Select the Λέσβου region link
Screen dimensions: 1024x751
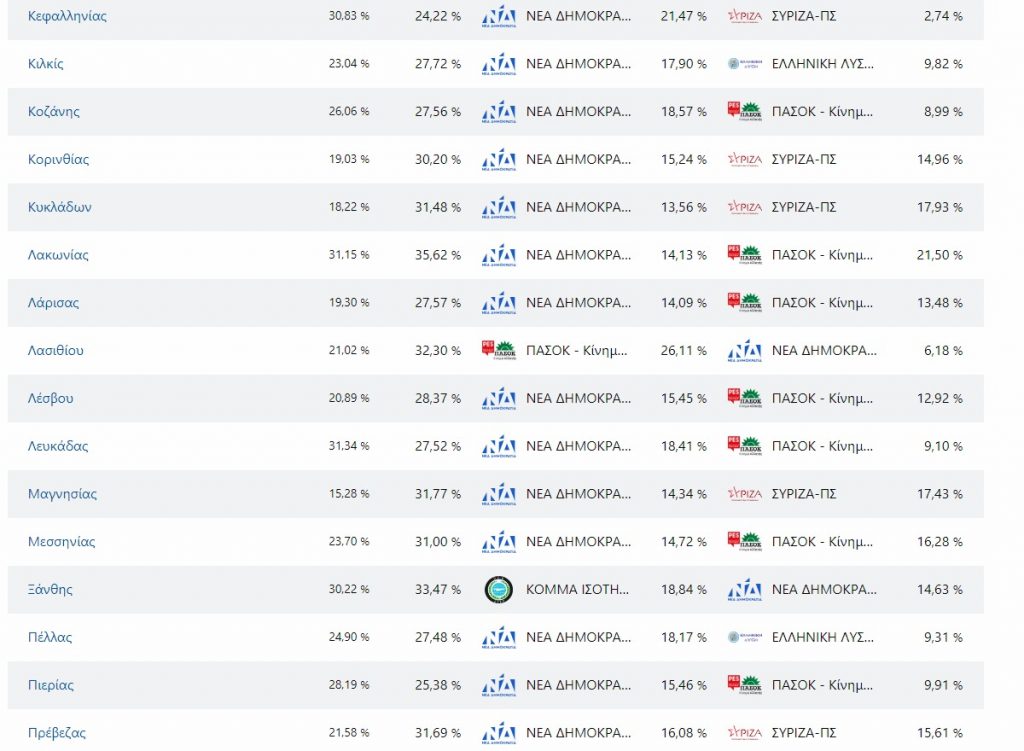point(50,398)
